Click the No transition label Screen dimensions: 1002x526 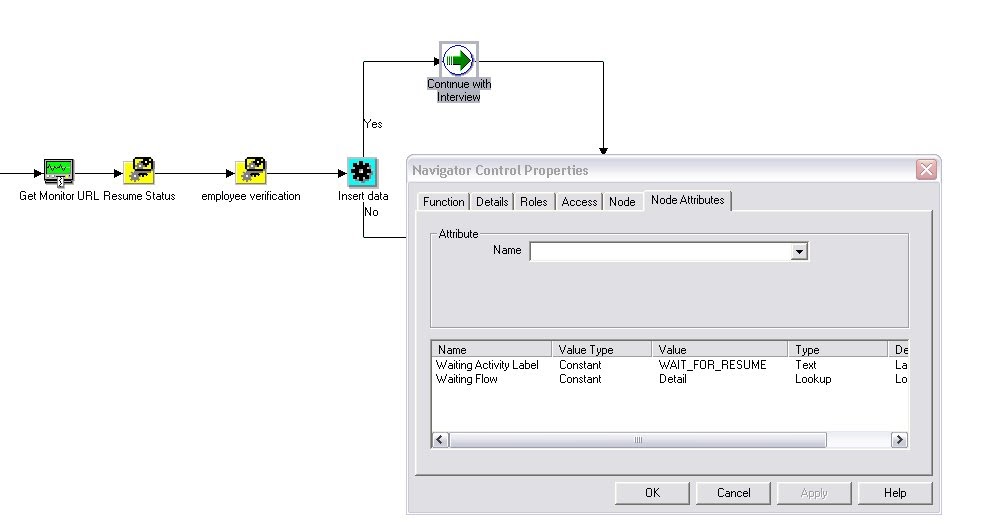(371, 212)
